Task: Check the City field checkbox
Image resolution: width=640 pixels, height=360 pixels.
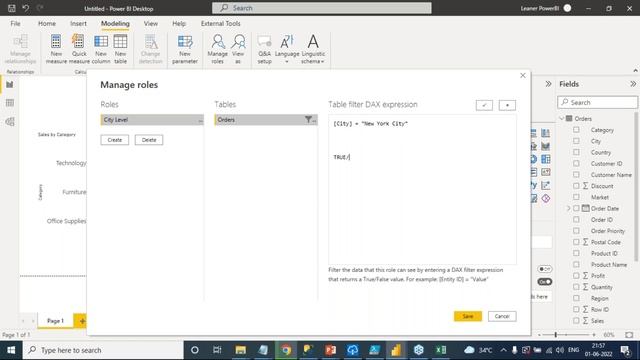Action: [576, 141]
